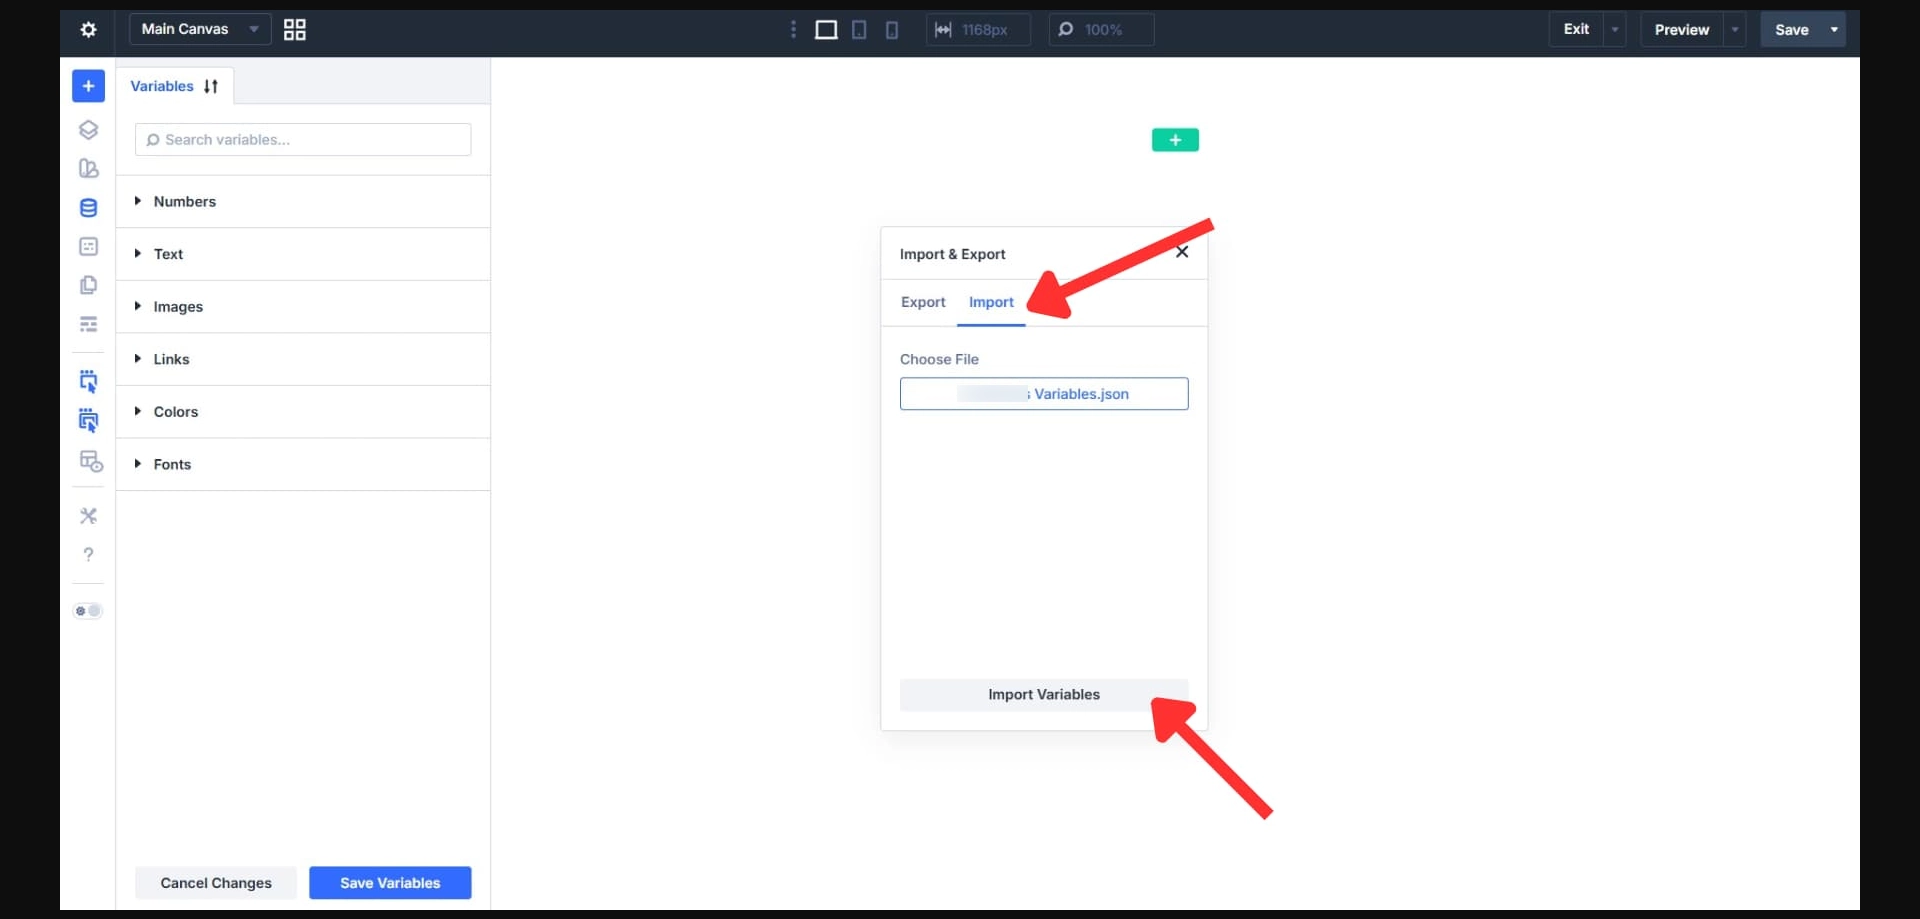Viewport: 1920px width, 919px height.
Task: Open the Styles palette icon
Action: tap(89, 168)
